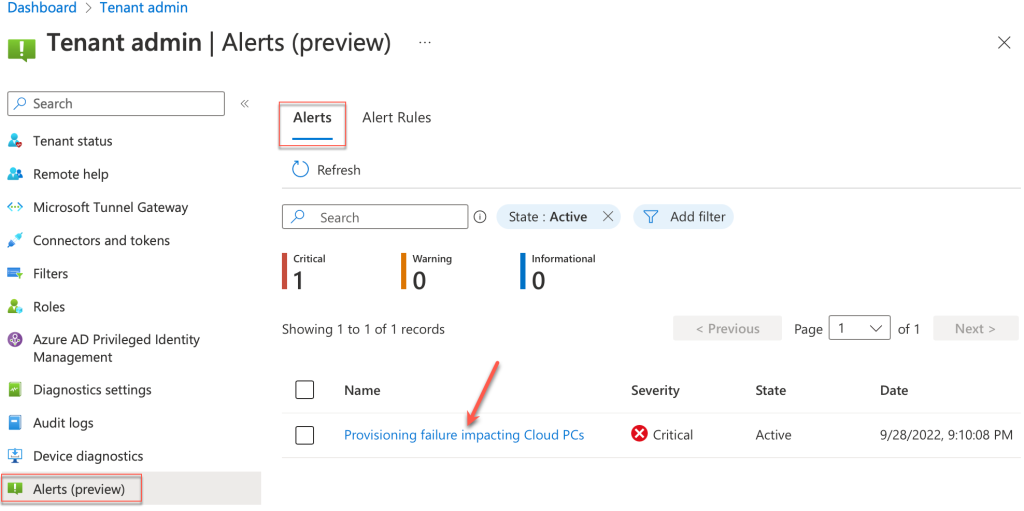The width and height of the screenshot is (1024, 511).
Task: Click the Remote help people icon
Action: tap(15, 174)
